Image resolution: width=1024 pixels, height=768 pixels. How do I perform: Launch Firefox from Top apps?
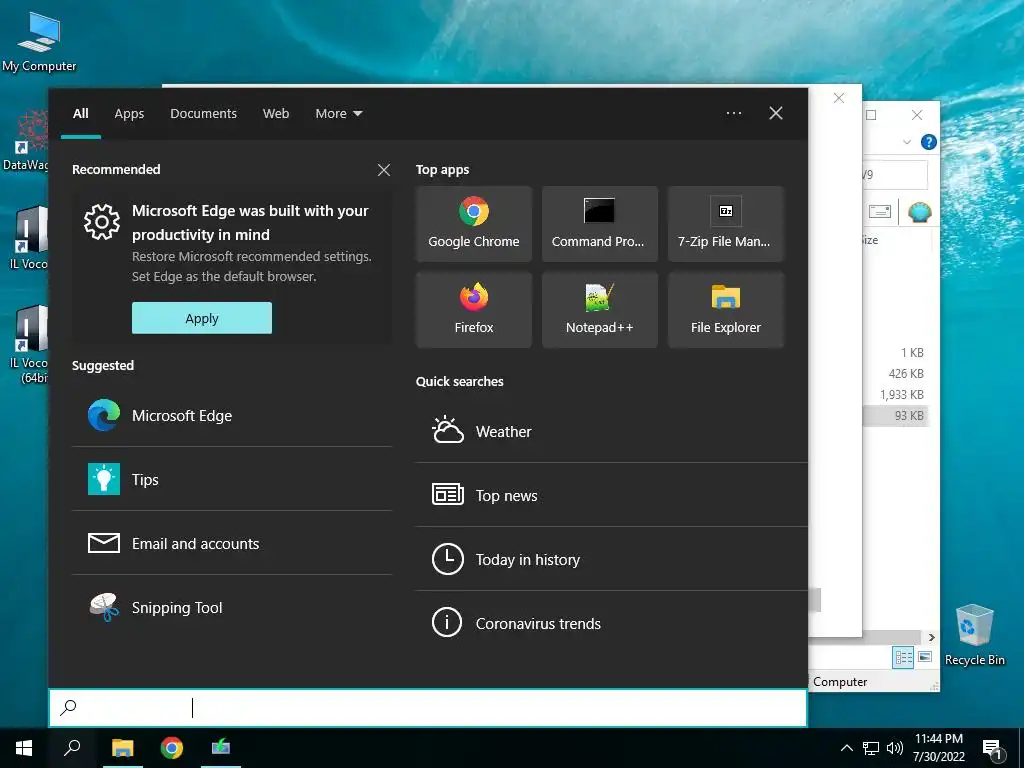[473, 310]
